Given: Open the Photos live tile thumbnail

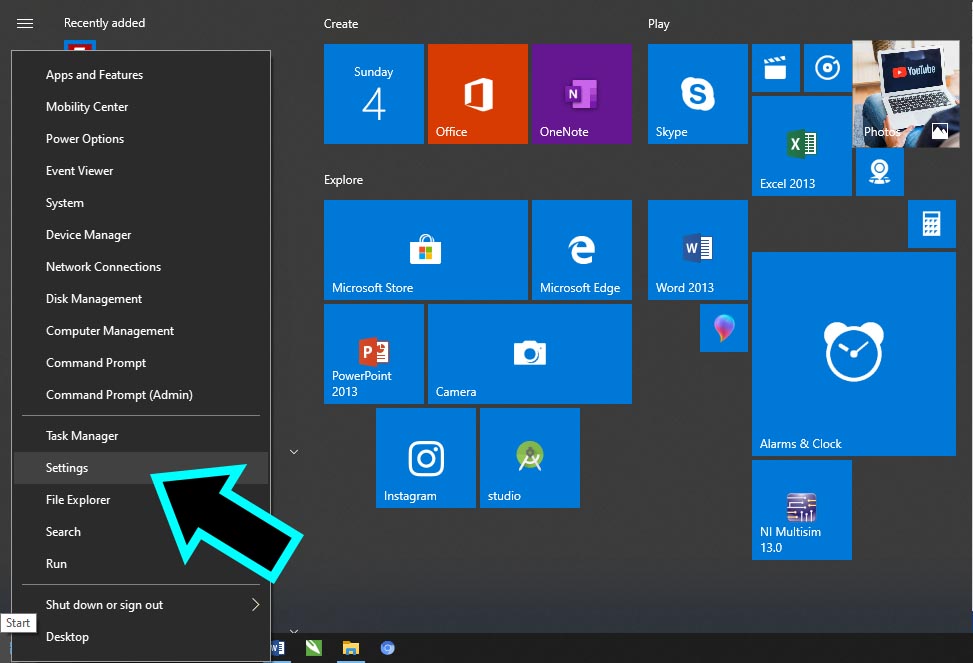Looking at the screenshot, I should click(x=904, y=94).
